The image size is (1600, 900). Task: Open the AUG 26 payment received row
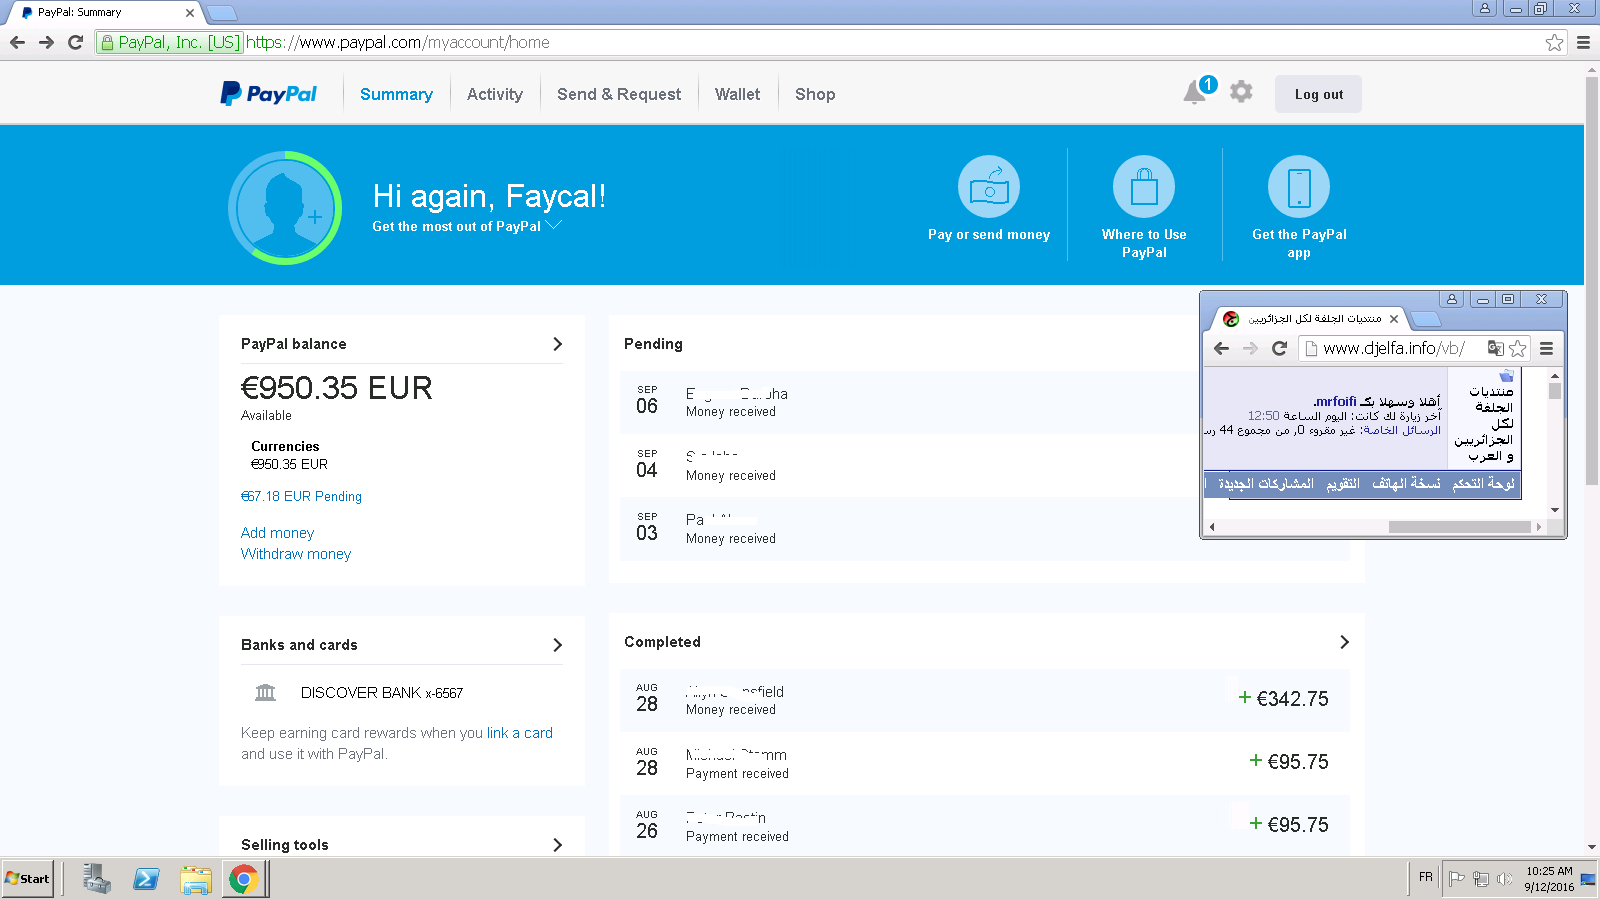pyautogui.click(x=985, y=825)
